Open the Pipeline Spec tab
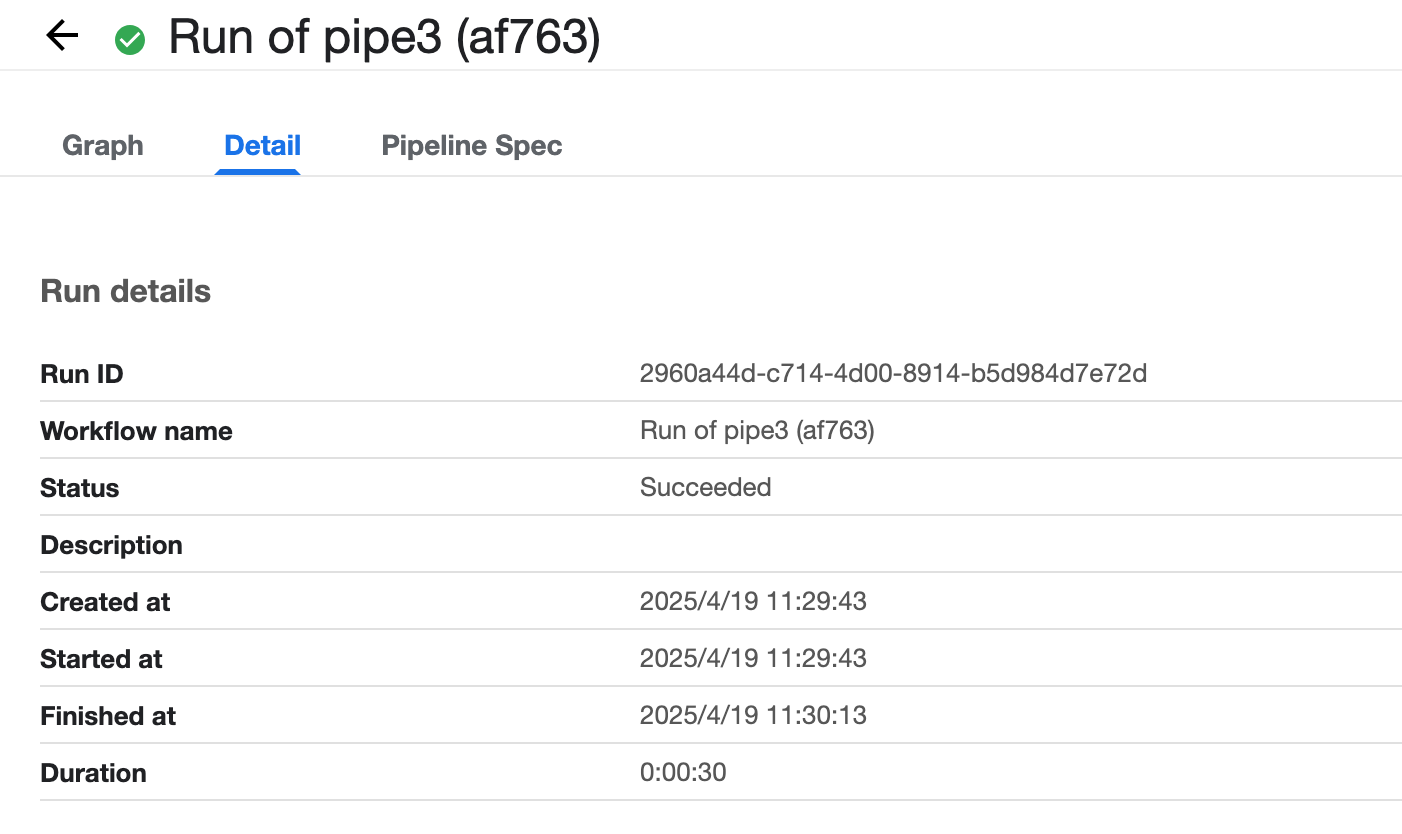Screen dimensions: 1402x834 472,146
